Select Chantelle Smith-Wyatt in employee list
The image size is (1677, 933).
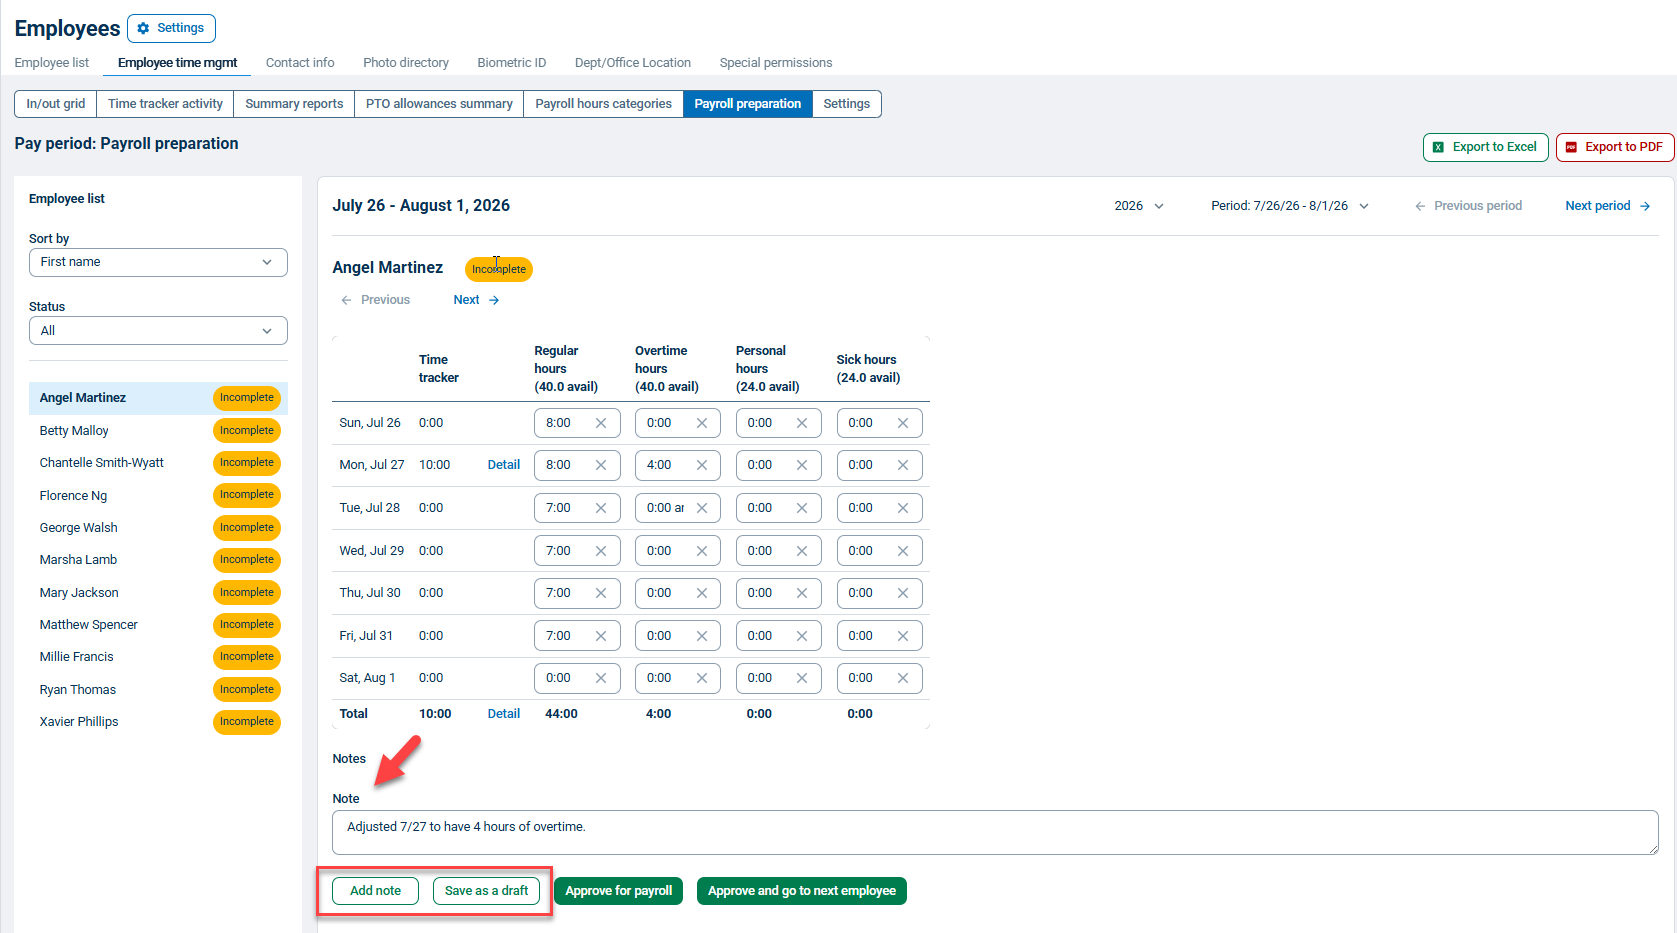tap(158, 463)
